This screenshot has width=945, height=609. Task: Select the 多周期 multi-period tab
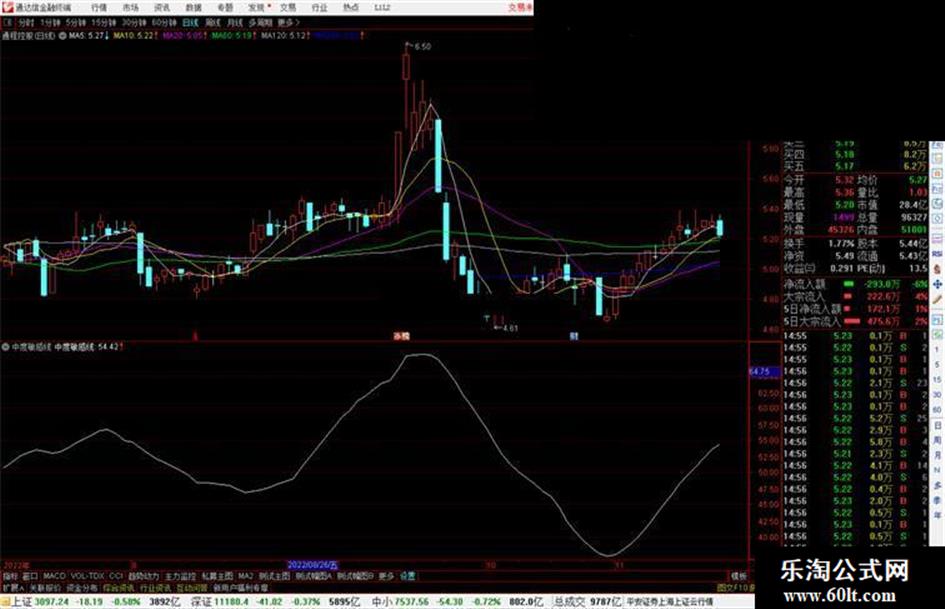260,22
